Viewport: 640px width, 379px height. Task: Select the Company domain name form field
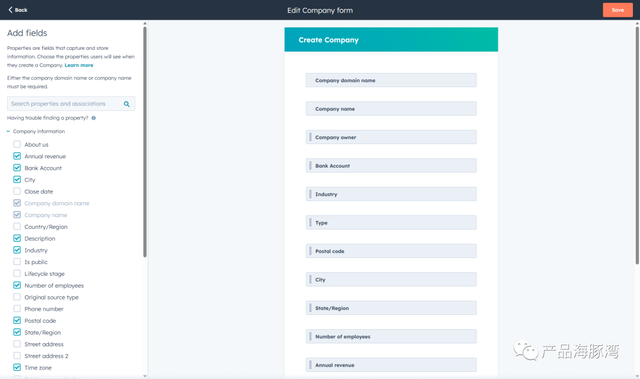(x=391, y=80)
